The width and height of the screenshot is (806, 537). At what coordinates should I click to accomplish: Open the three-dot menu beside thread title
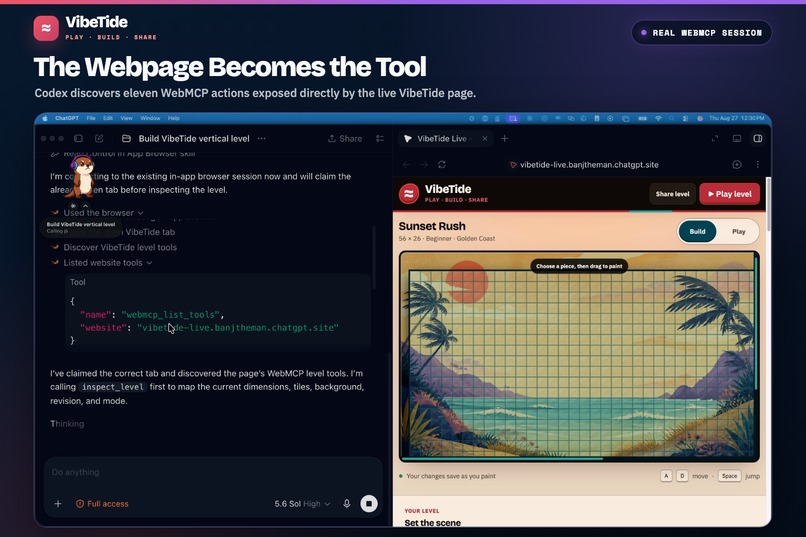coord(262,138)
